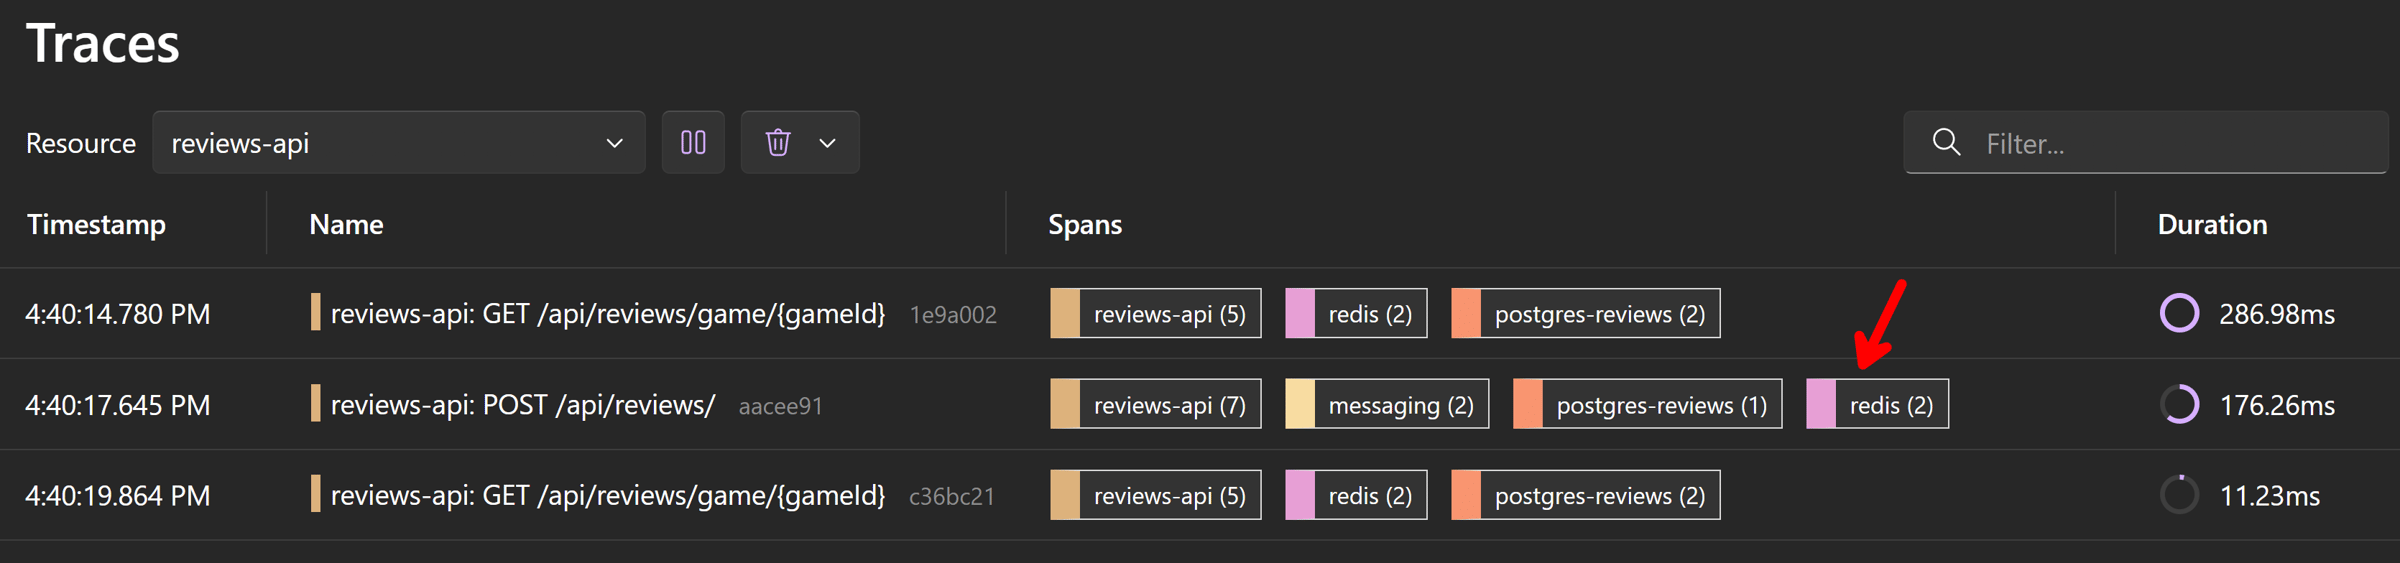Click the Filter text input field

point(2146,142)
